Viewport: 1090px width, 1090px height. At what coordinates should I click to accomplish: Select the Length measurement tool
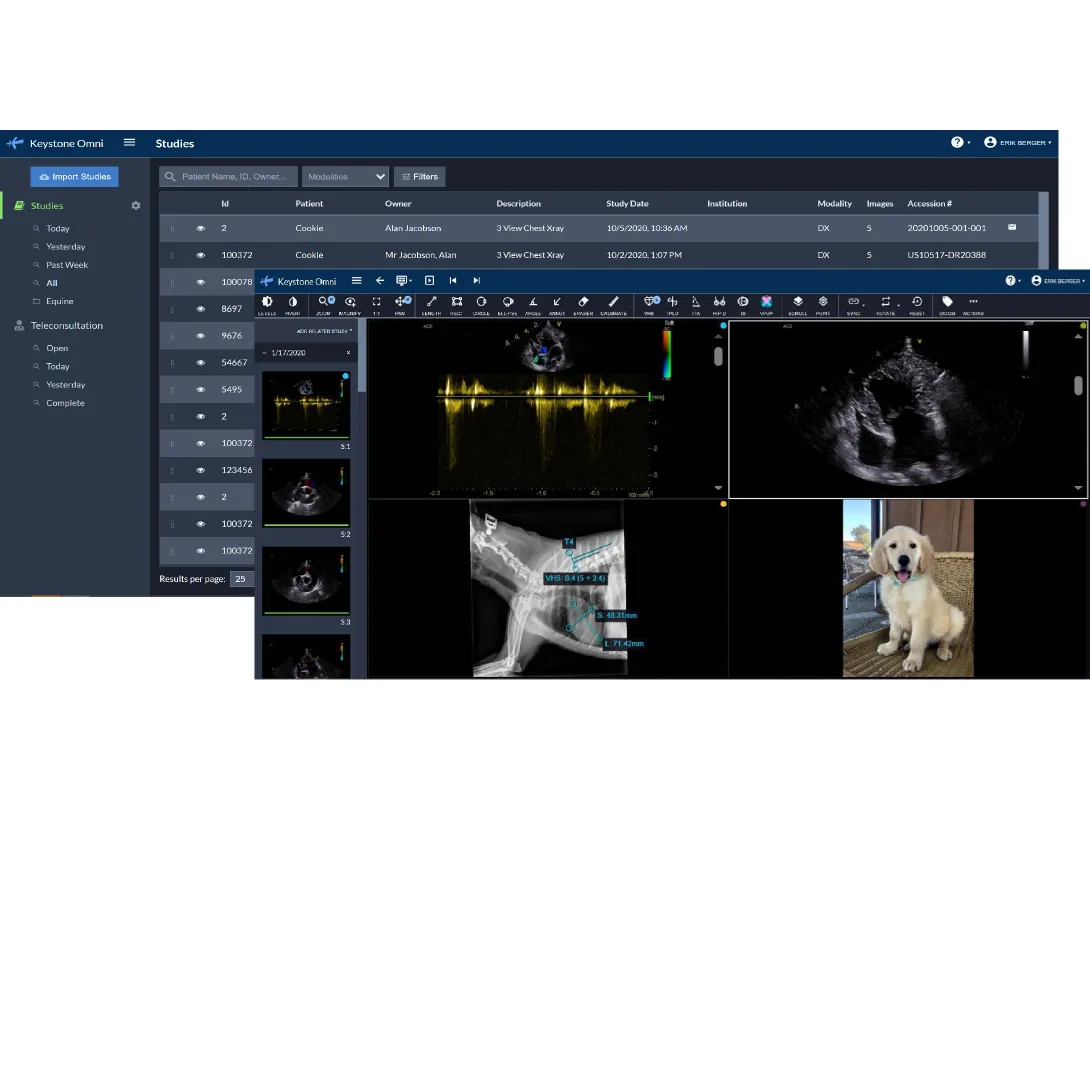432,302
